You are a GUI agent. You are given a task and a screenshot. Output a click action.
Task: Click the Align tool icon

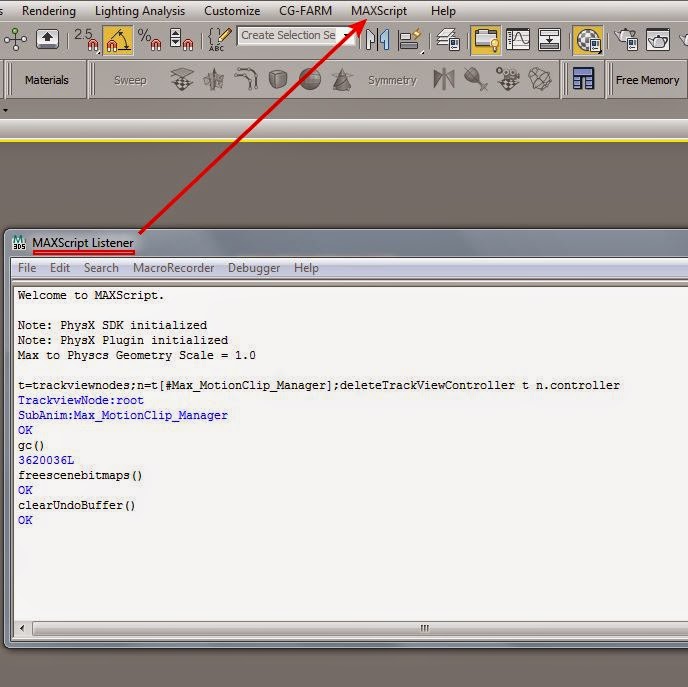coord(410,39)
